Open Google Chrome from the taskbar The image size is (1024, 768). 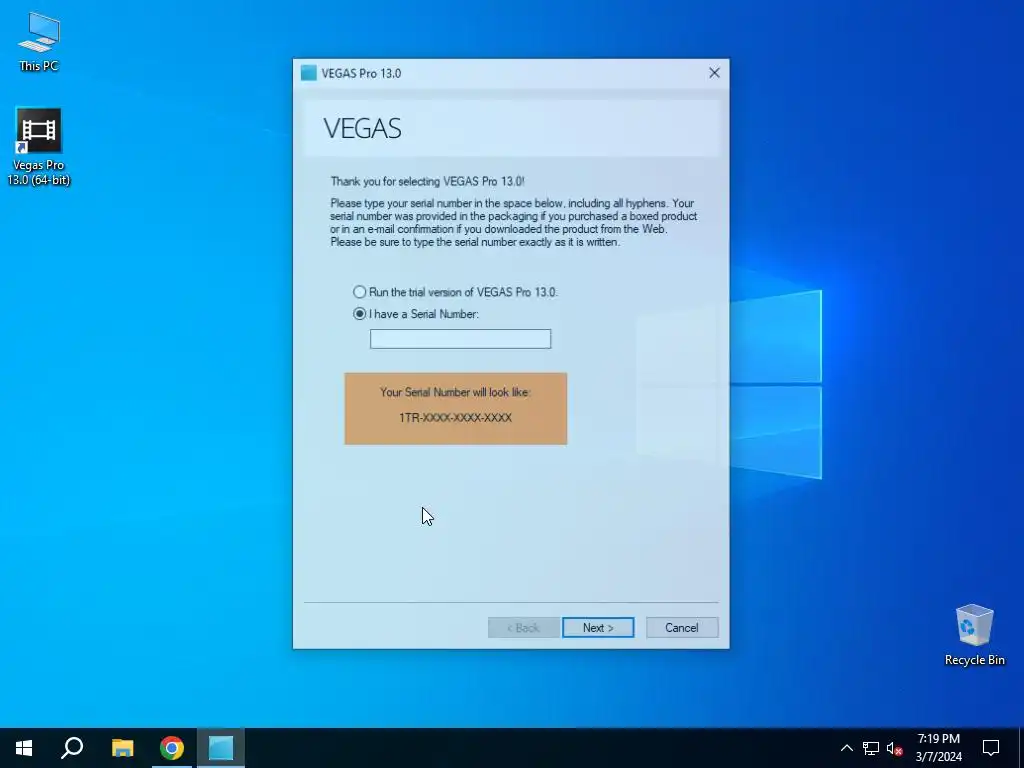tap(172, 748)
